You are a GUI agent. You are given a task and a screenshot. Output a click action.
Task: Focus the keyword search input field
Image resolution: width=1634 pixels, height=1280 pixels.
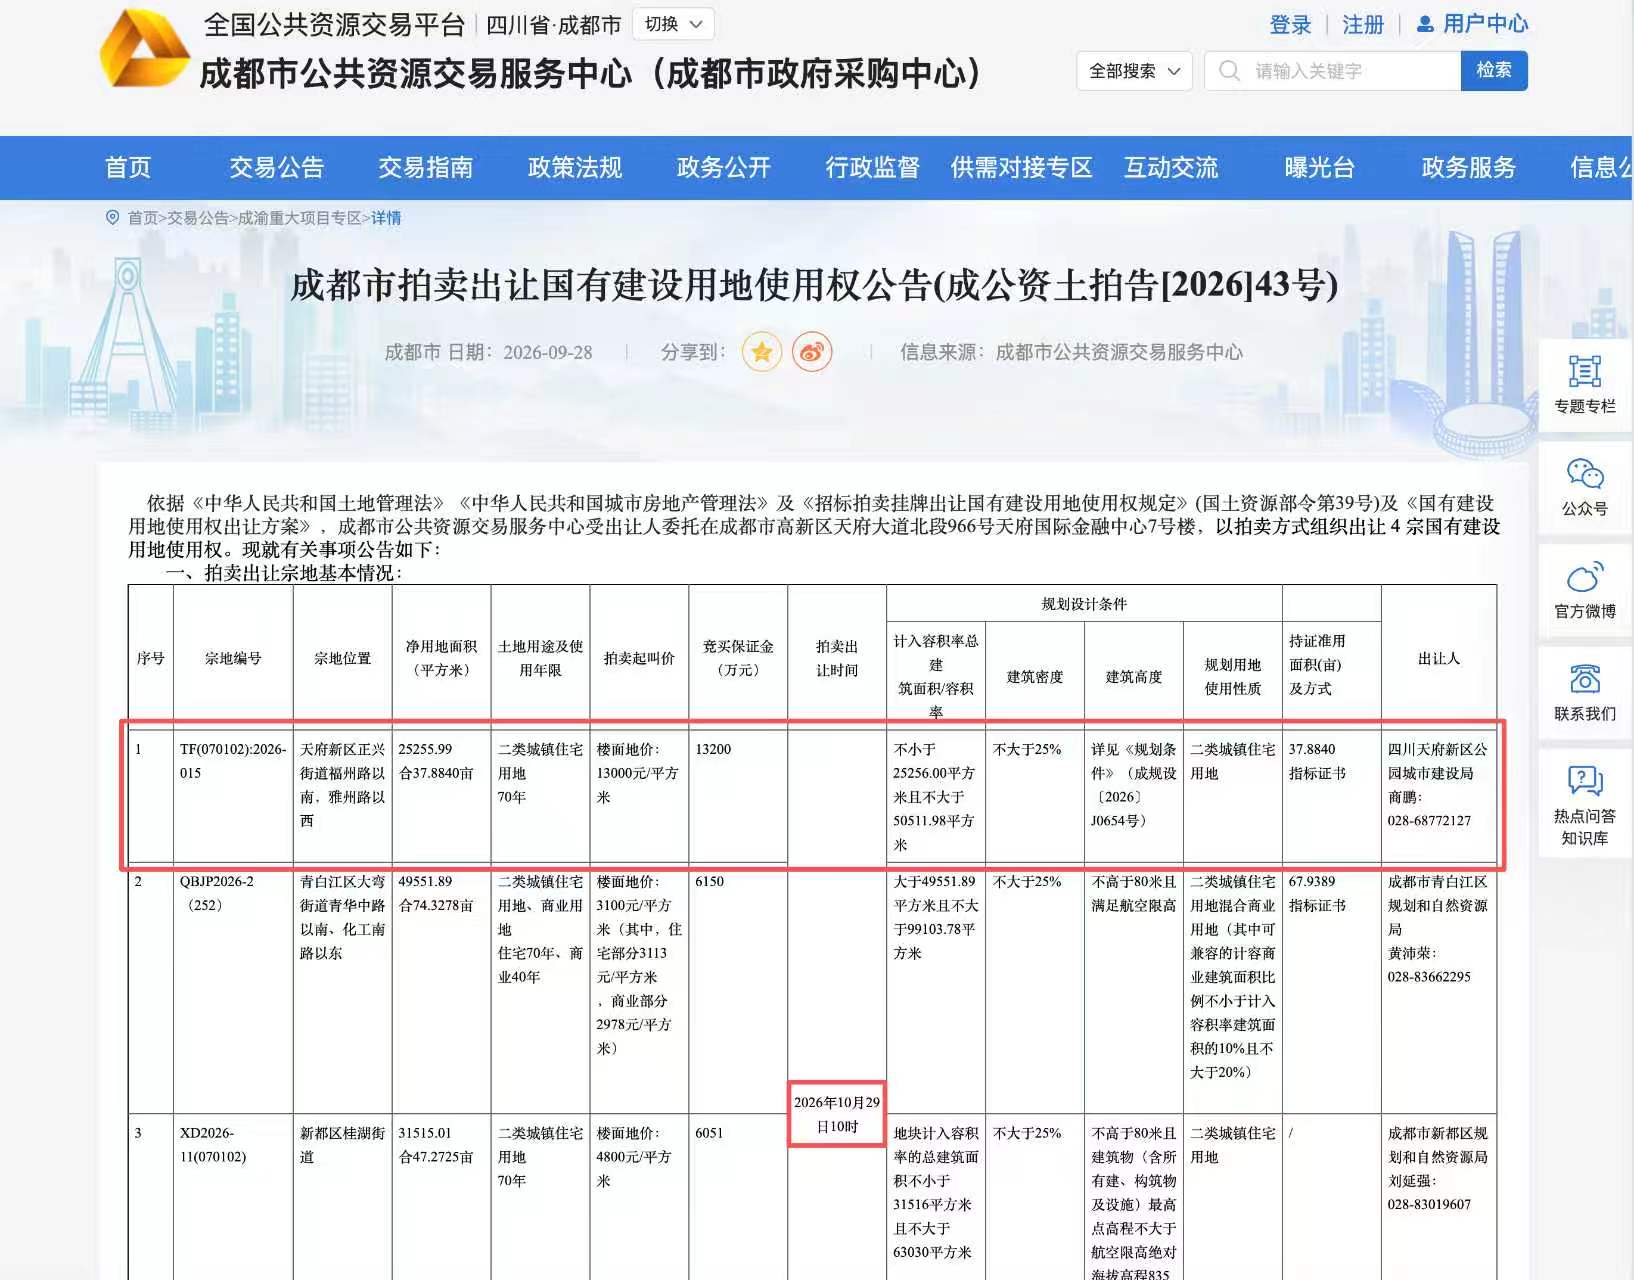(1333, 71)
